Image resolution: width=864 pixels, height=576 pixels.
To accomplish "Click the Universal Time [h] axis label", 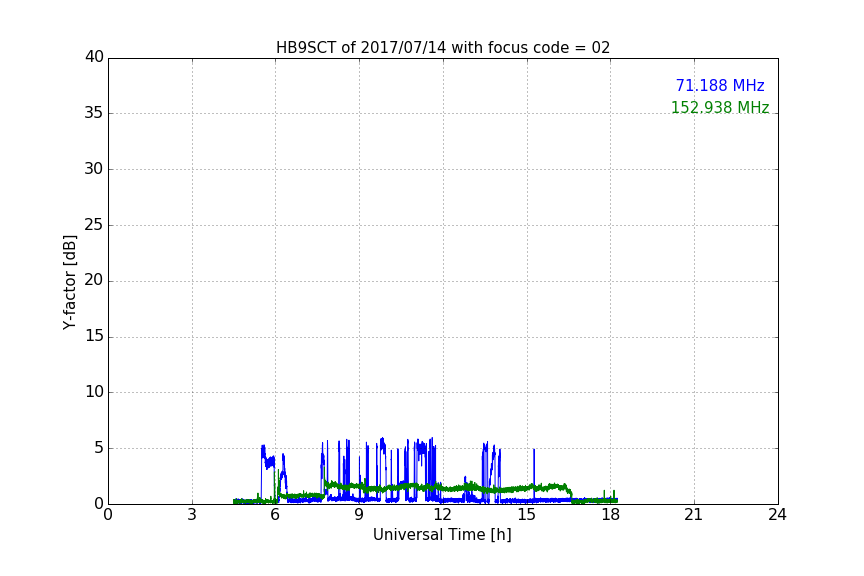I will (x=442, y=535).
